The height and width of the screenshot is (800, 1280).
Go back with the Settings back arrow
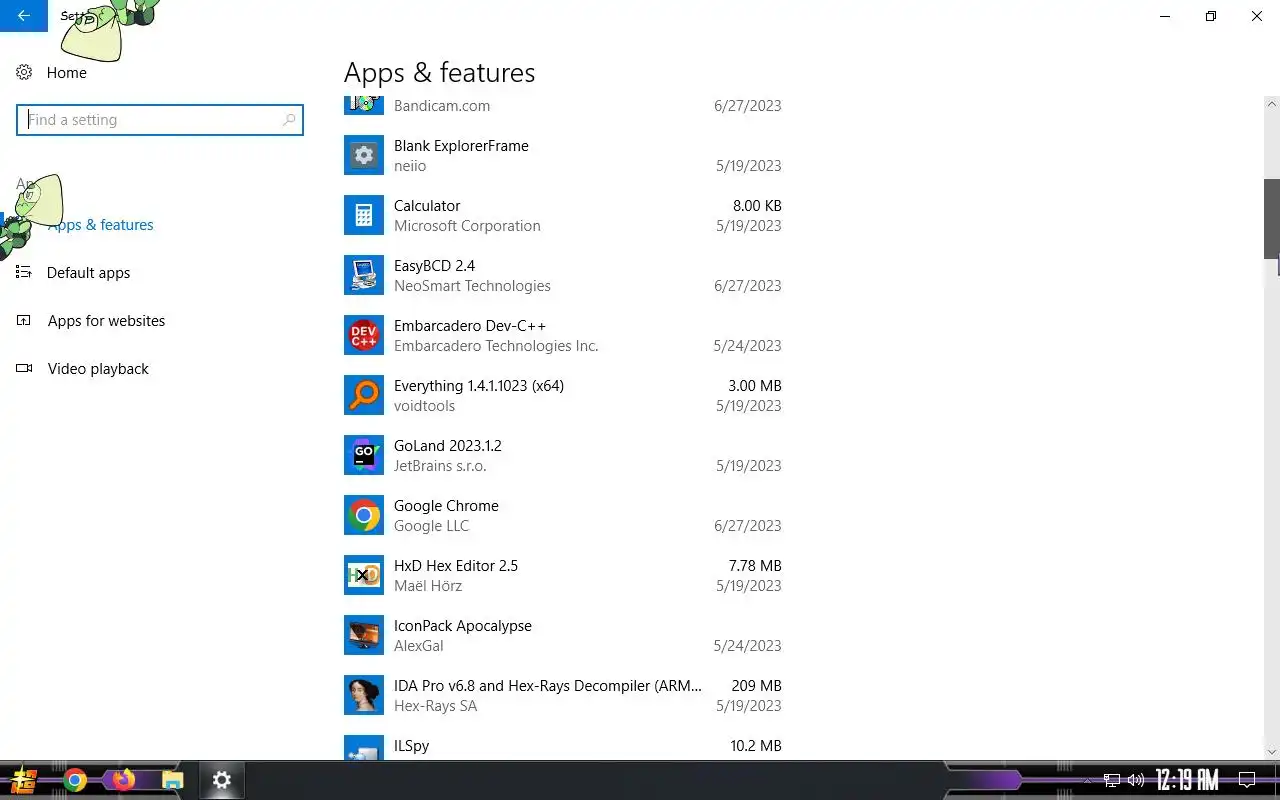point(24,16)
